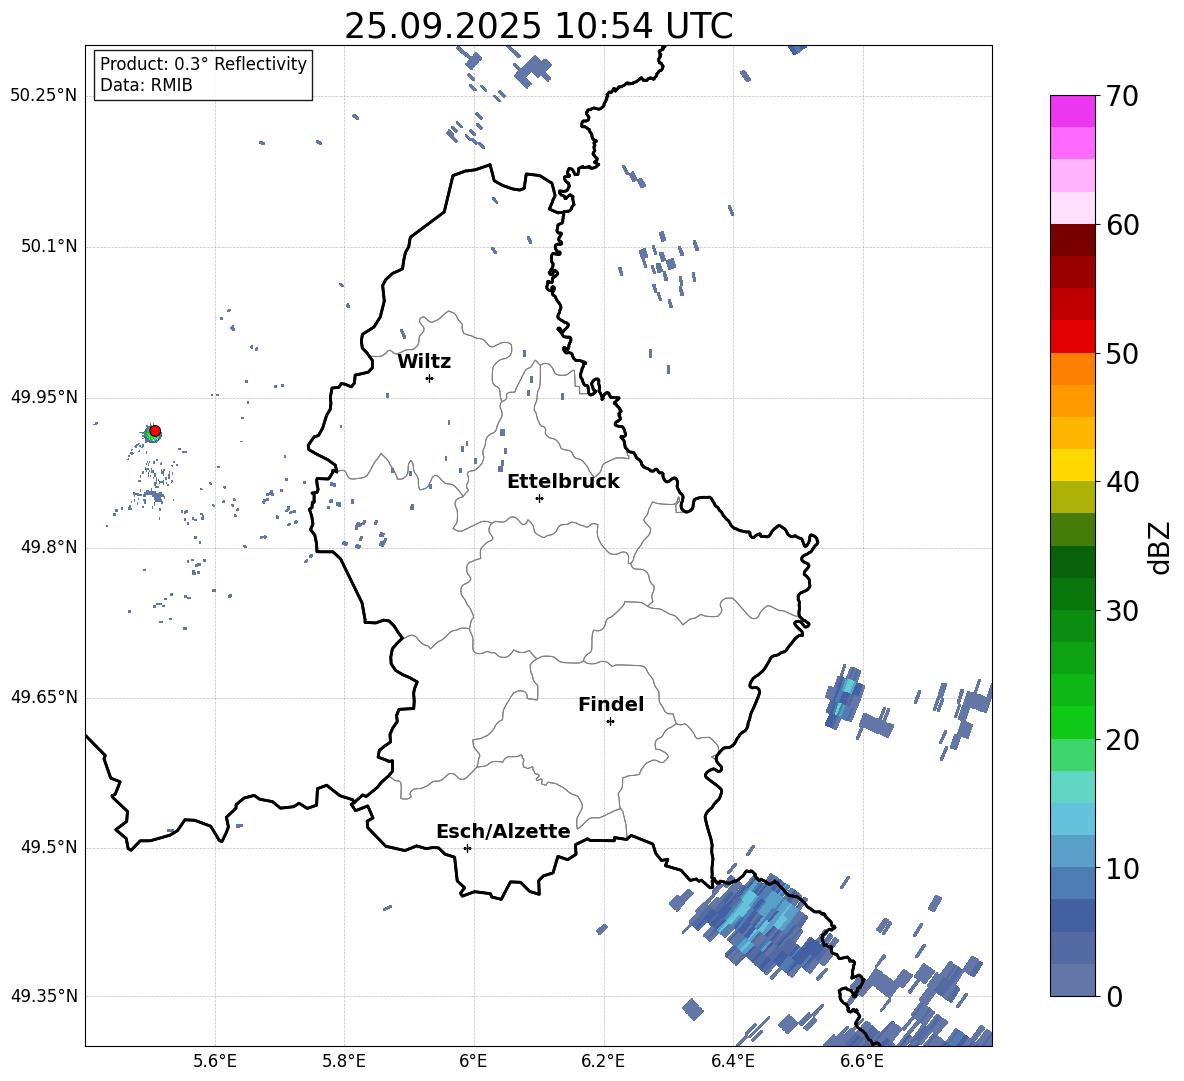Click the magenta swatch at top of colorbar
Viewport: 1184px width, 1081px height.
[1072, 111]
